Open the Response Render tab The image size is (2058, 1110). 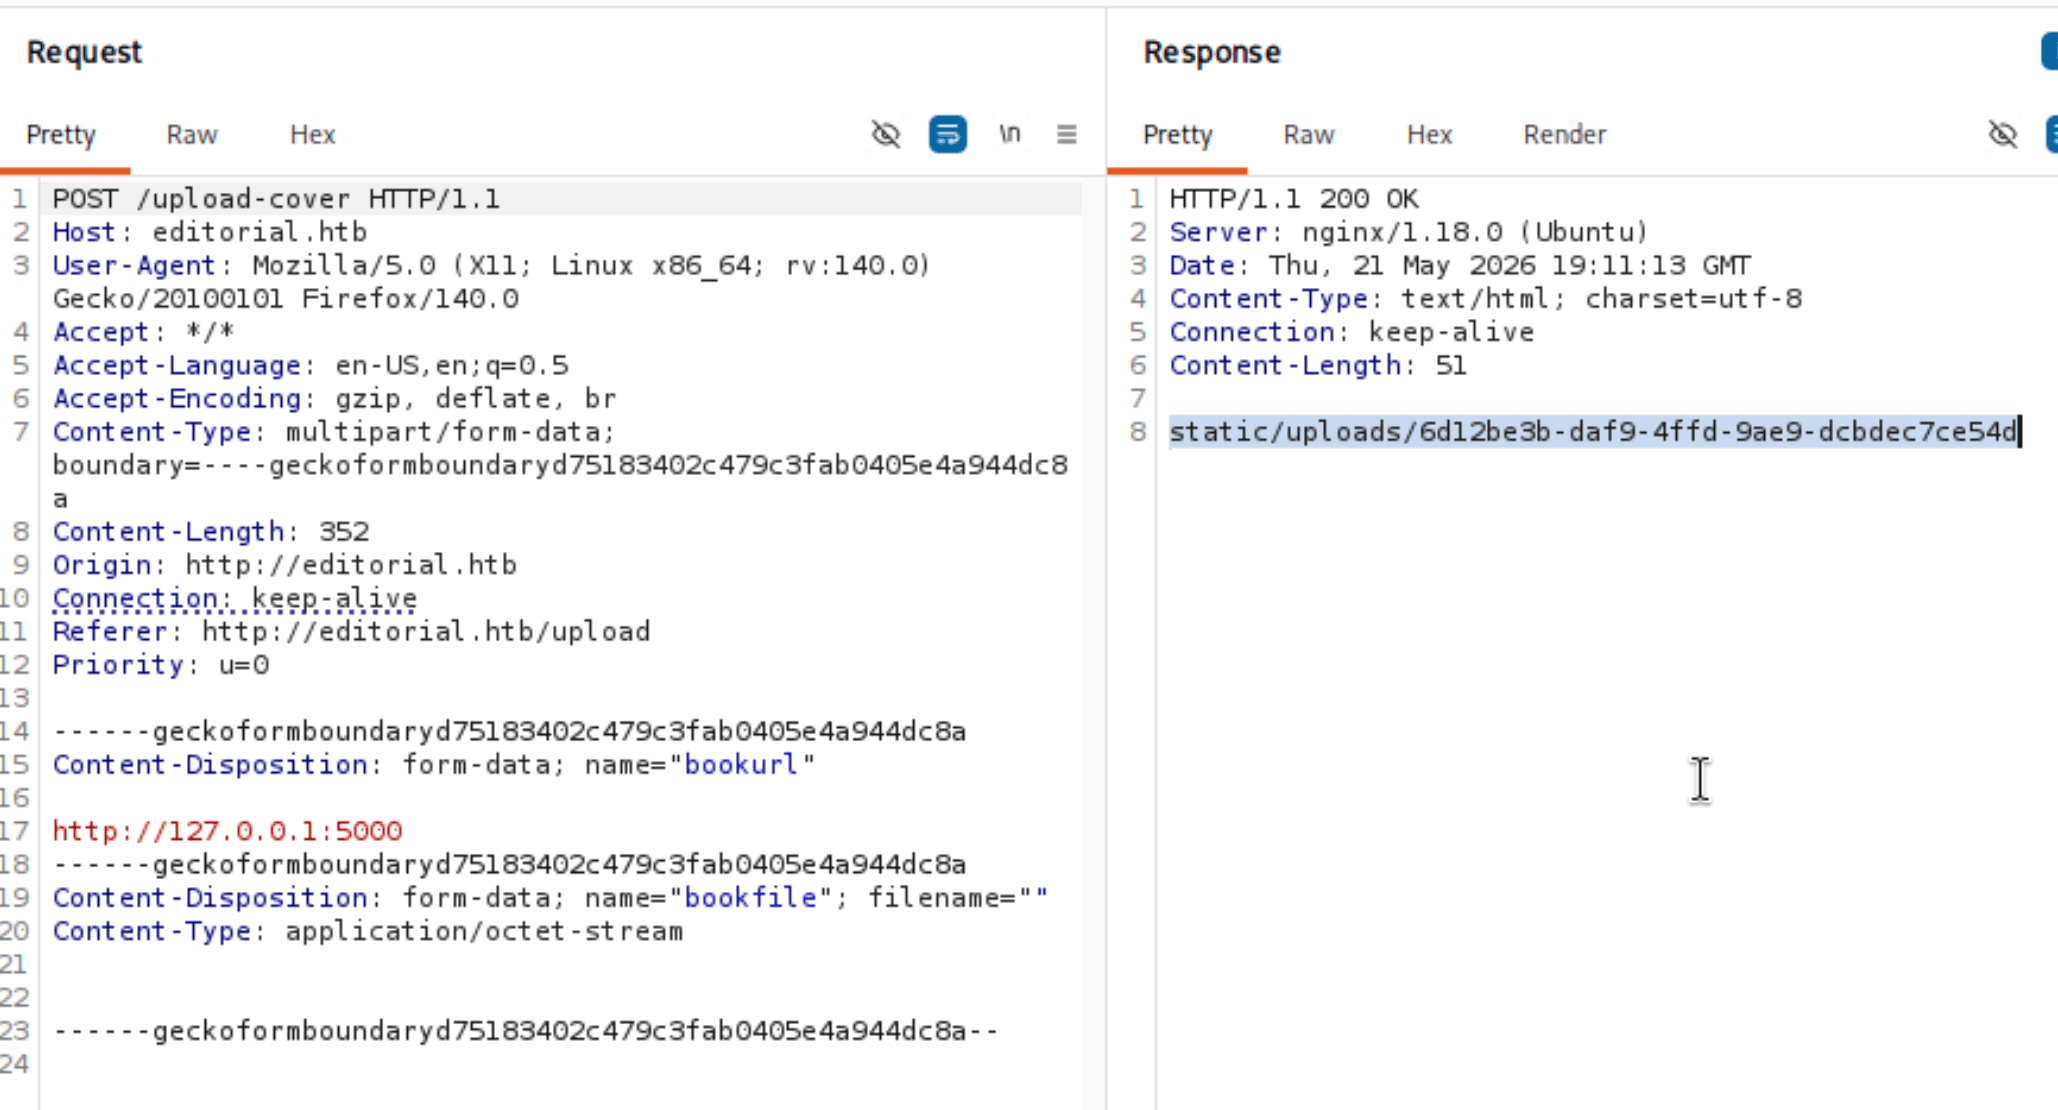1565,134
